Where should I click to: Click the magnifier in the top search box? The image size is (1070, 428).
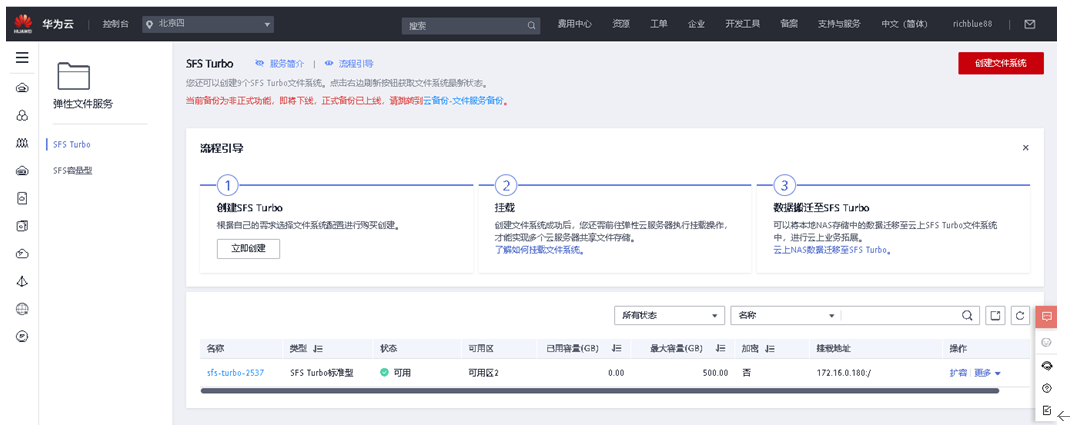point(532,25)
